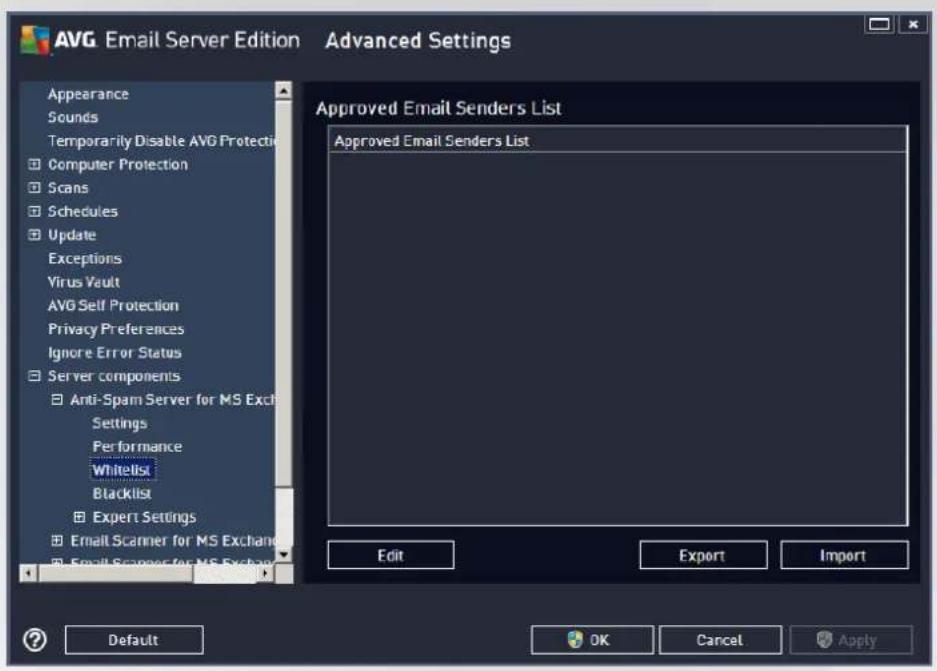The image size is (937, 671).
Task: Open AVG Self Protection settings
Action: point(113,305)
